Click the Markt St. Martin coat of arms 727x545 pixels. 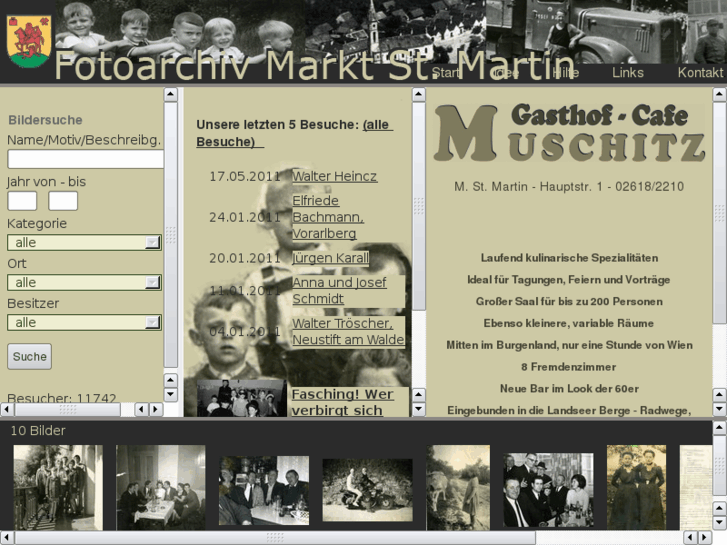[x=29, y=42]
